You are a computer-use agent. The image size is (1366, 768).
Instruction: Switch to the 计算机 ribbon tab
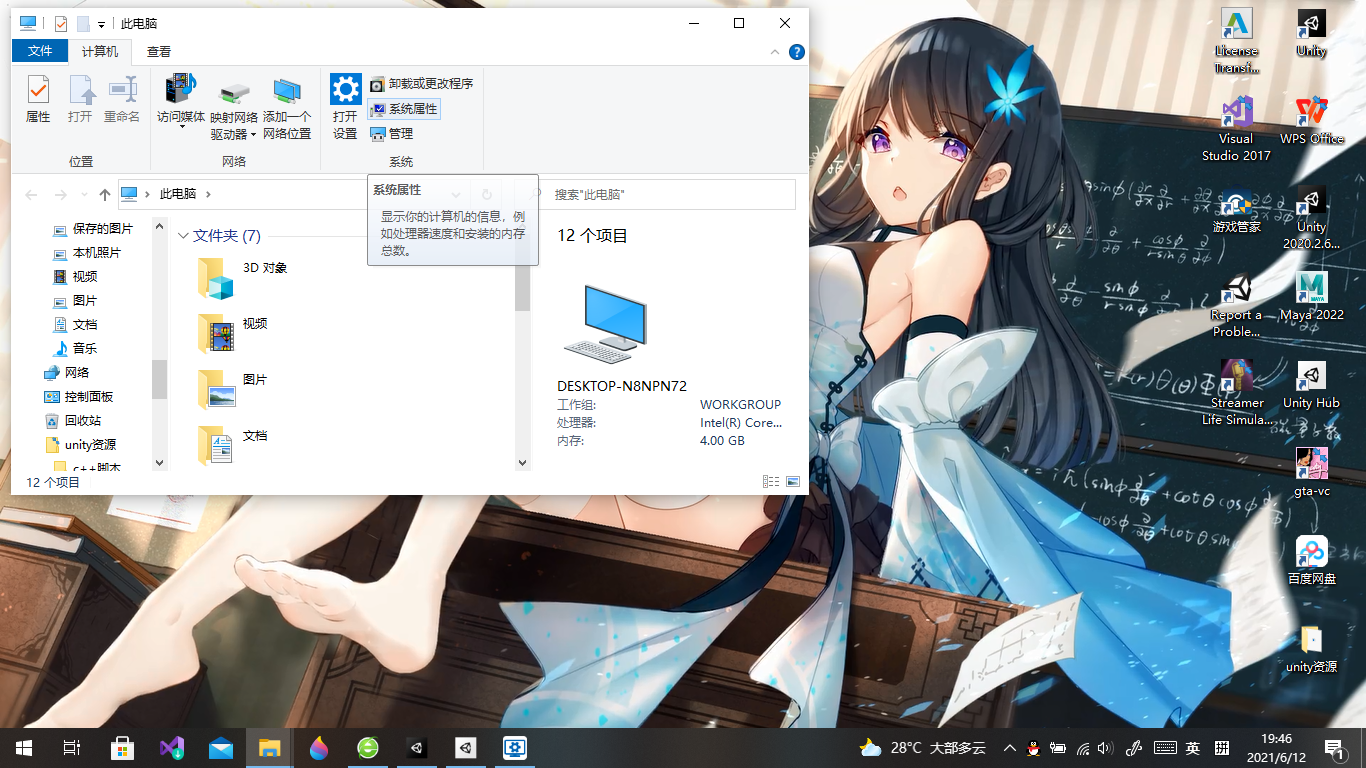click(x=100, y=51)
